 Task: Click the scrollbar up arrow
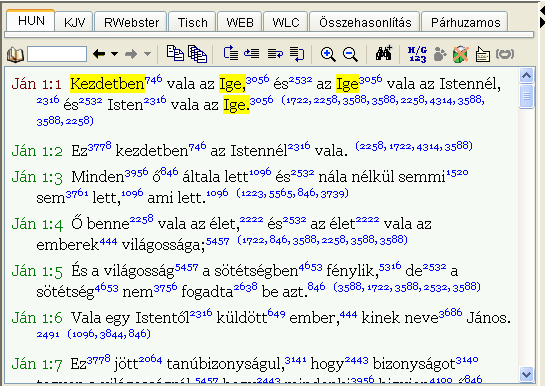point(526,75)
